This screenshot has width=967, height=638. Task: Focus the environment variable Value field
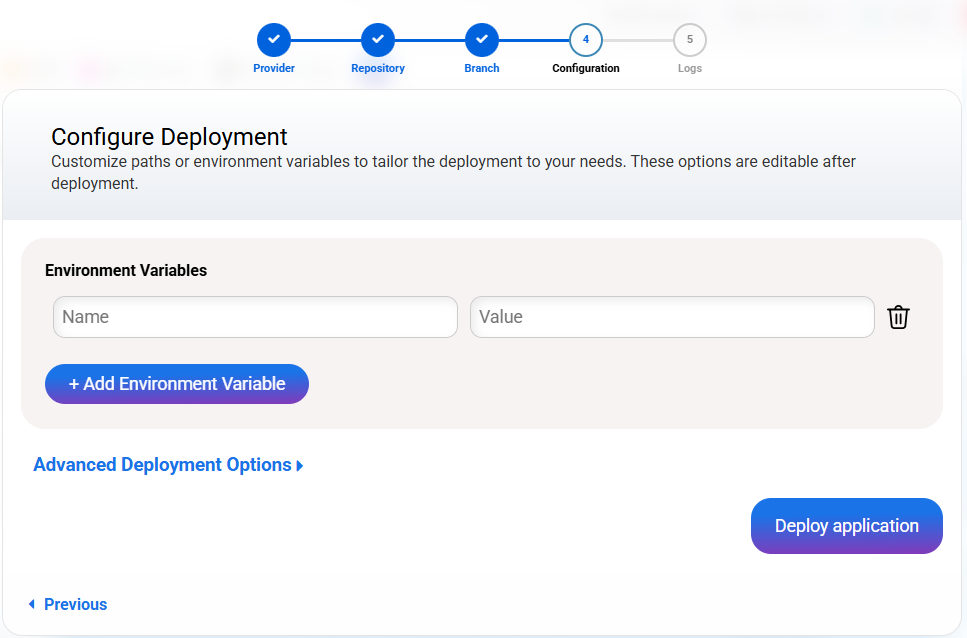[672, 317]
